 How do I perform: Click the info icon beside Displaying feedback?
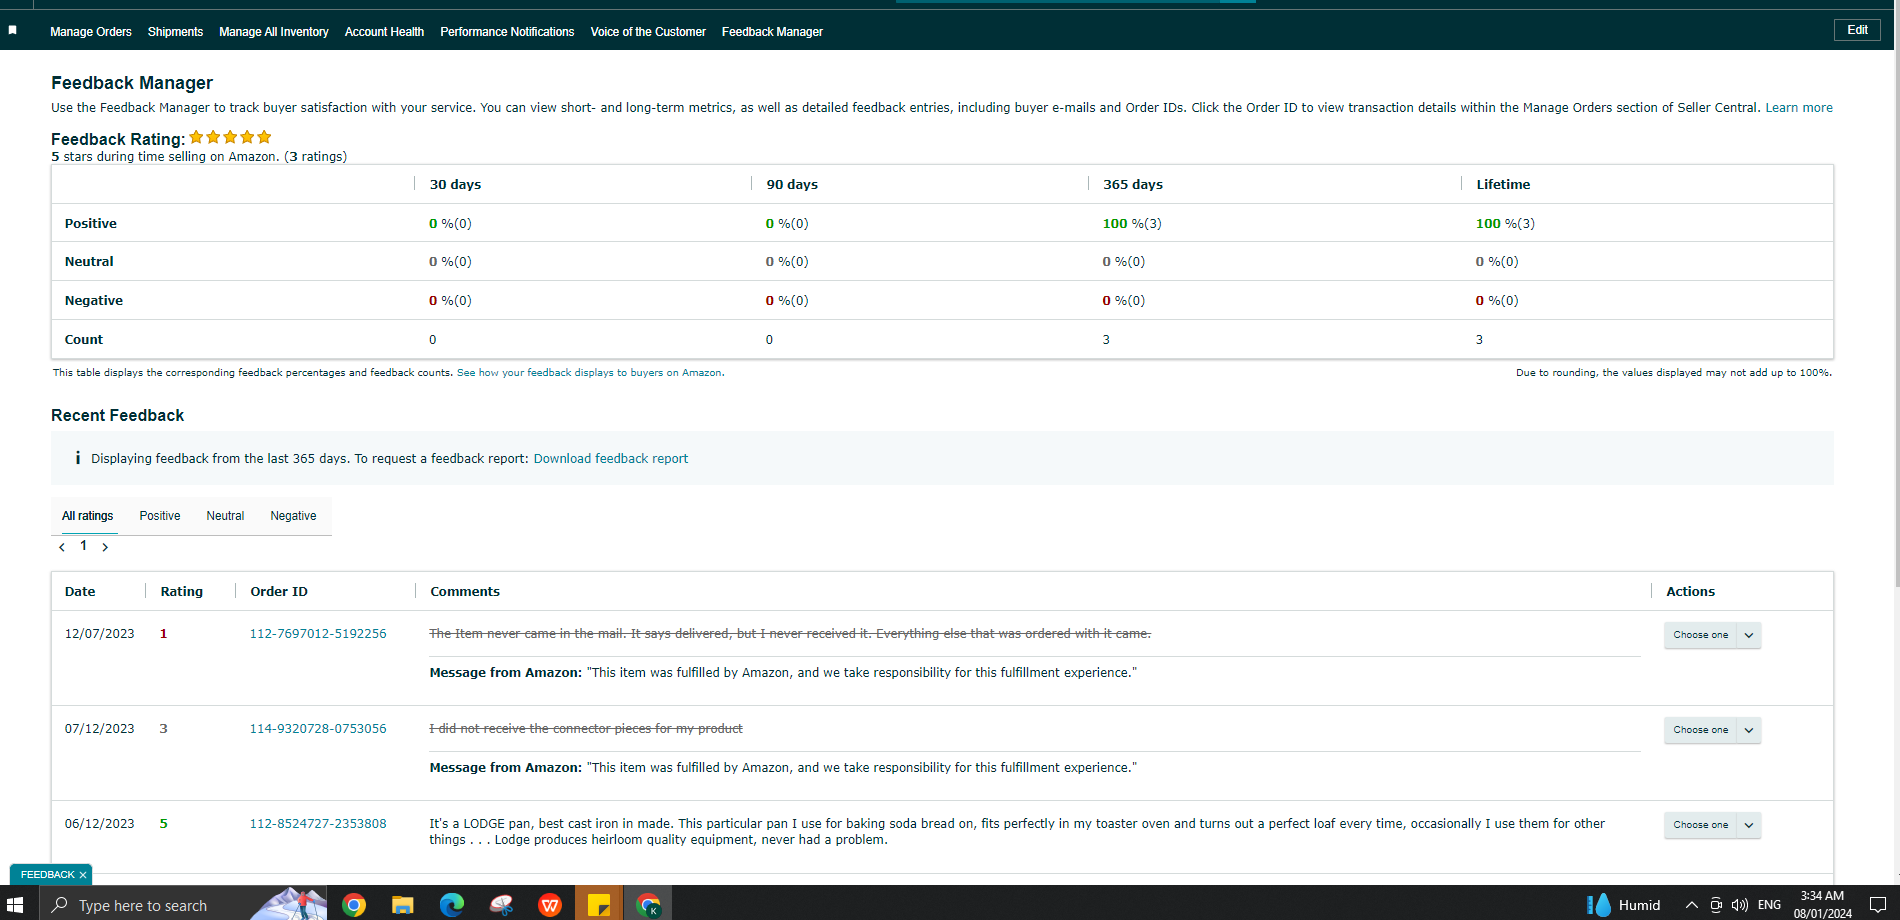point(77,458)
